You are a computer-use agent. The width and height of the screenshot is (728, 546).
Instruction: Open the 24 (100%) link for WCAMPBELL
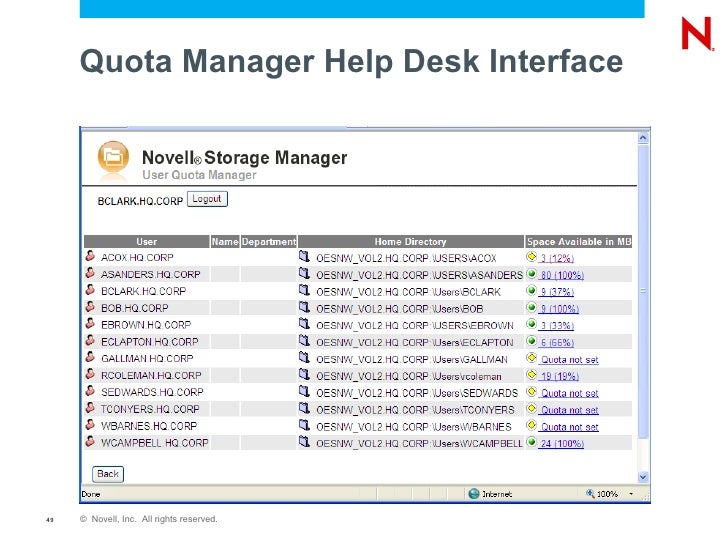pyautogui.click(x=562, y=443)
